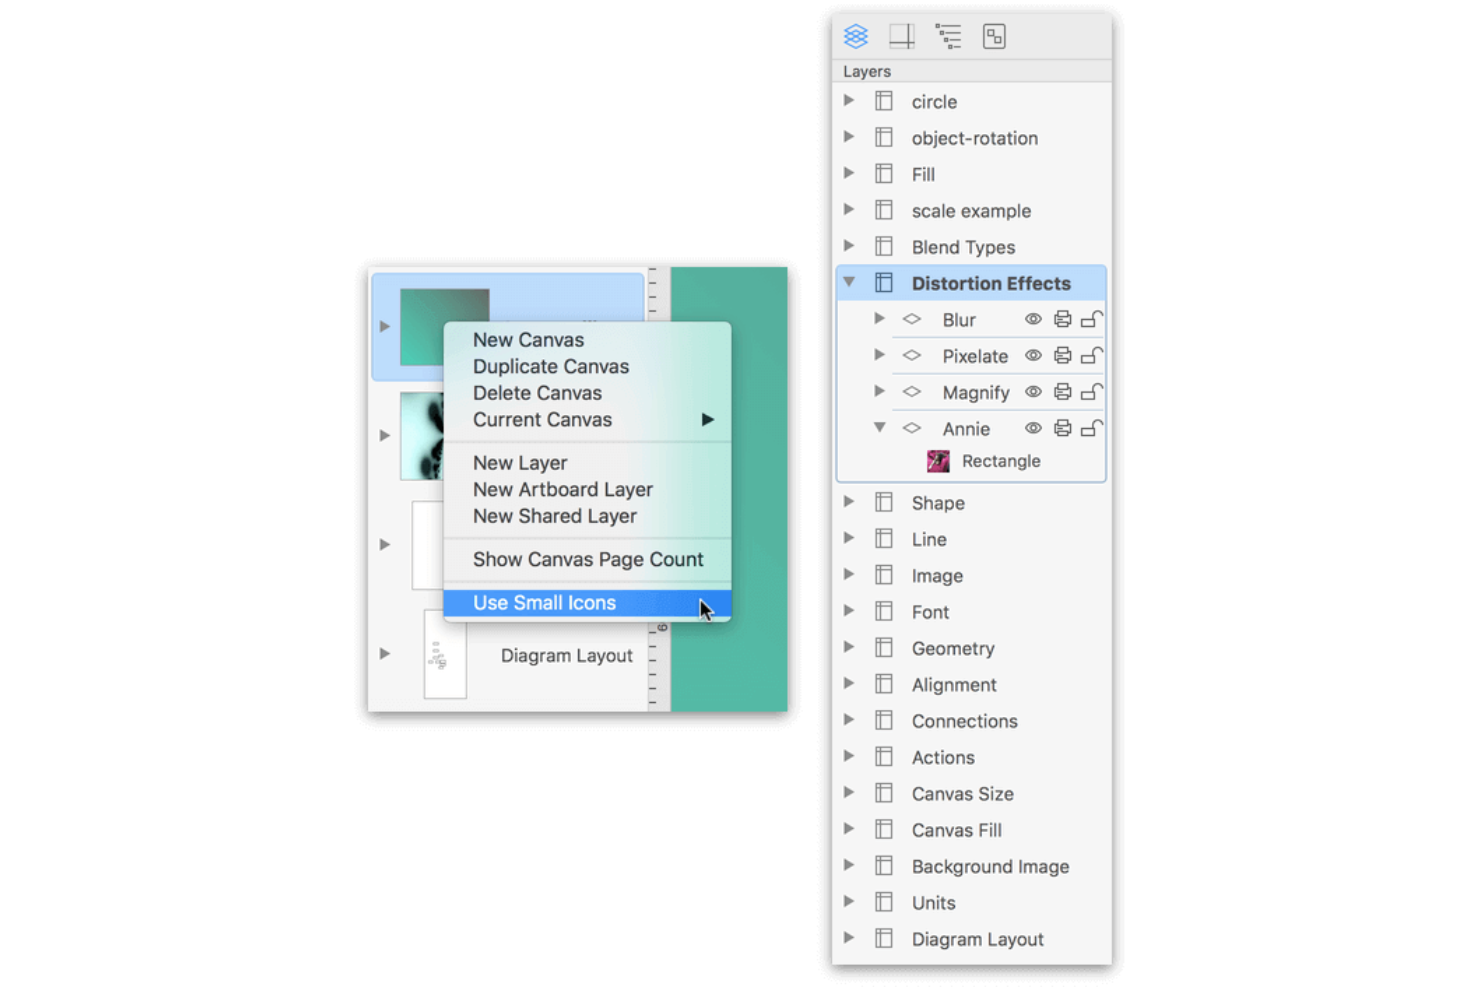1480x987 pixels.
Task: Expand the Blend Types canvas
Action: [849, 246]
